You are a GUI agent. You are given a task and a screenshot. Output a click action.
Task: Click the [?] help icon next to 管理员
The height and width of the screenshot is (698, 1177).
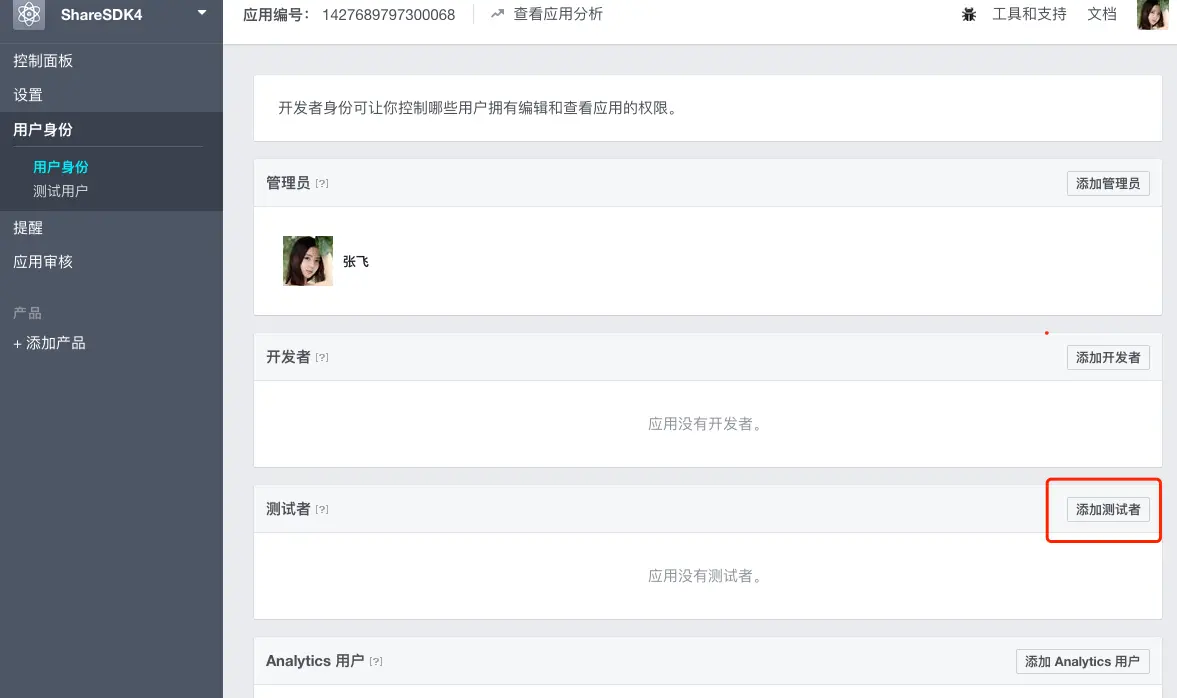(322, 183)
